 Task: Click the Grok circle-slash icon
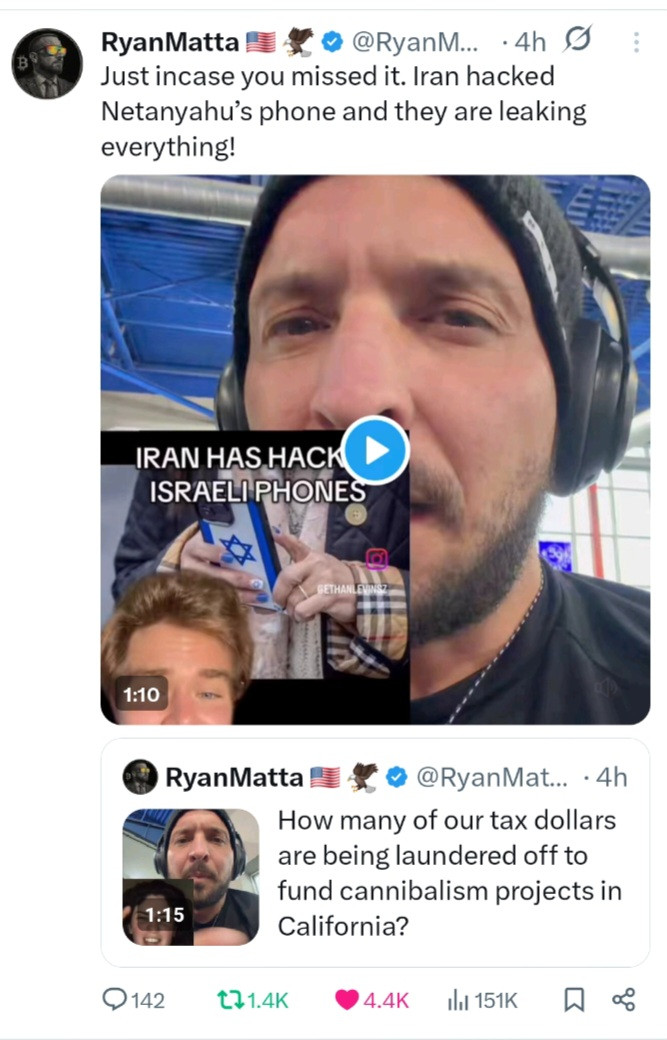[x=578, y=41]
